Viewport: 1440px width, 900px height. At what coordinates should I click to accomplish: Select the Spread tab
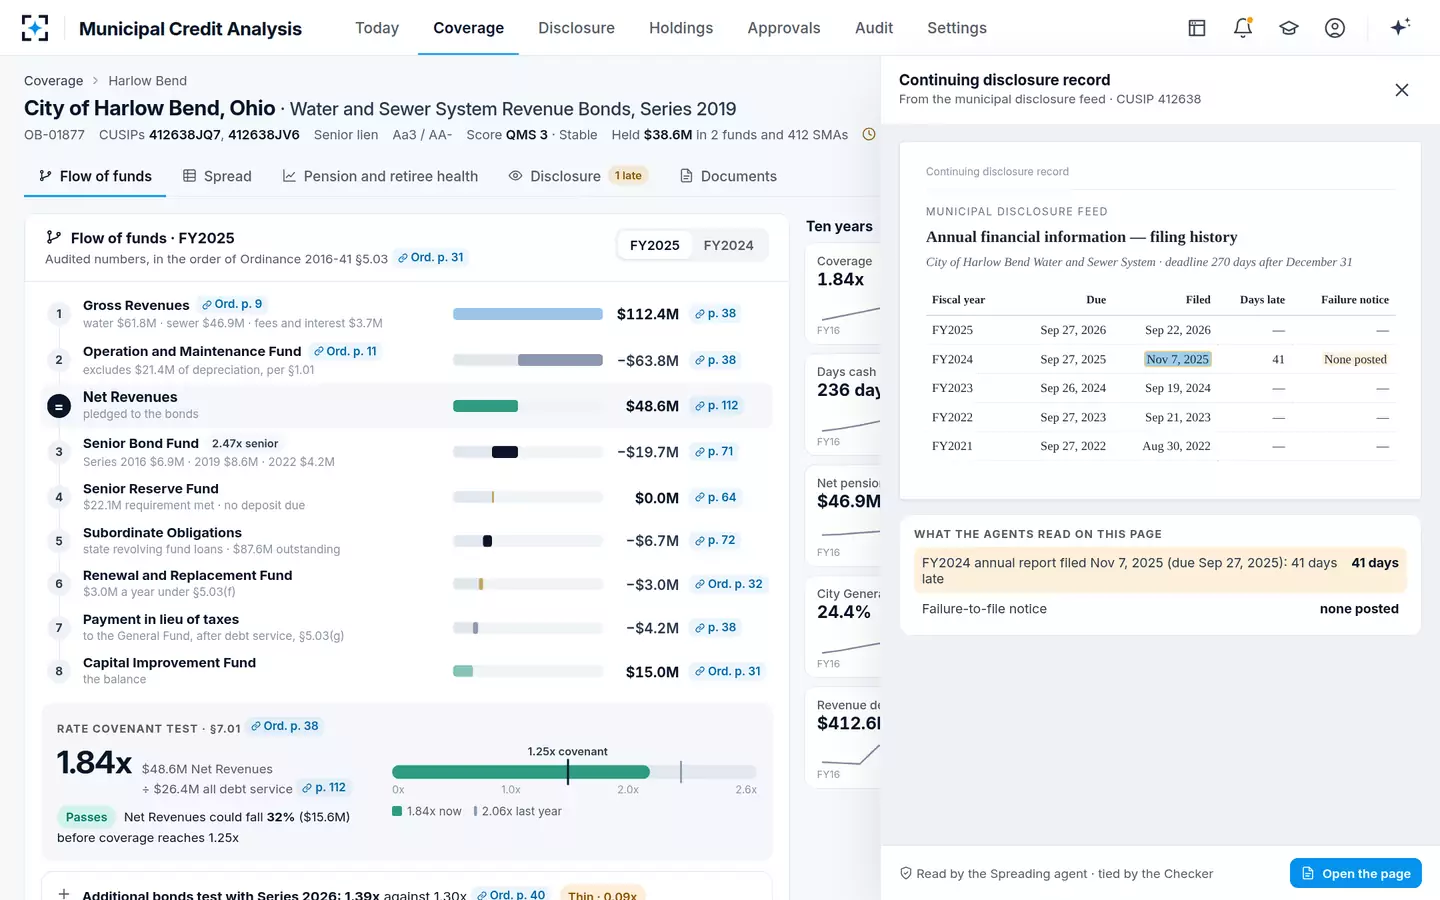[217, 176]
